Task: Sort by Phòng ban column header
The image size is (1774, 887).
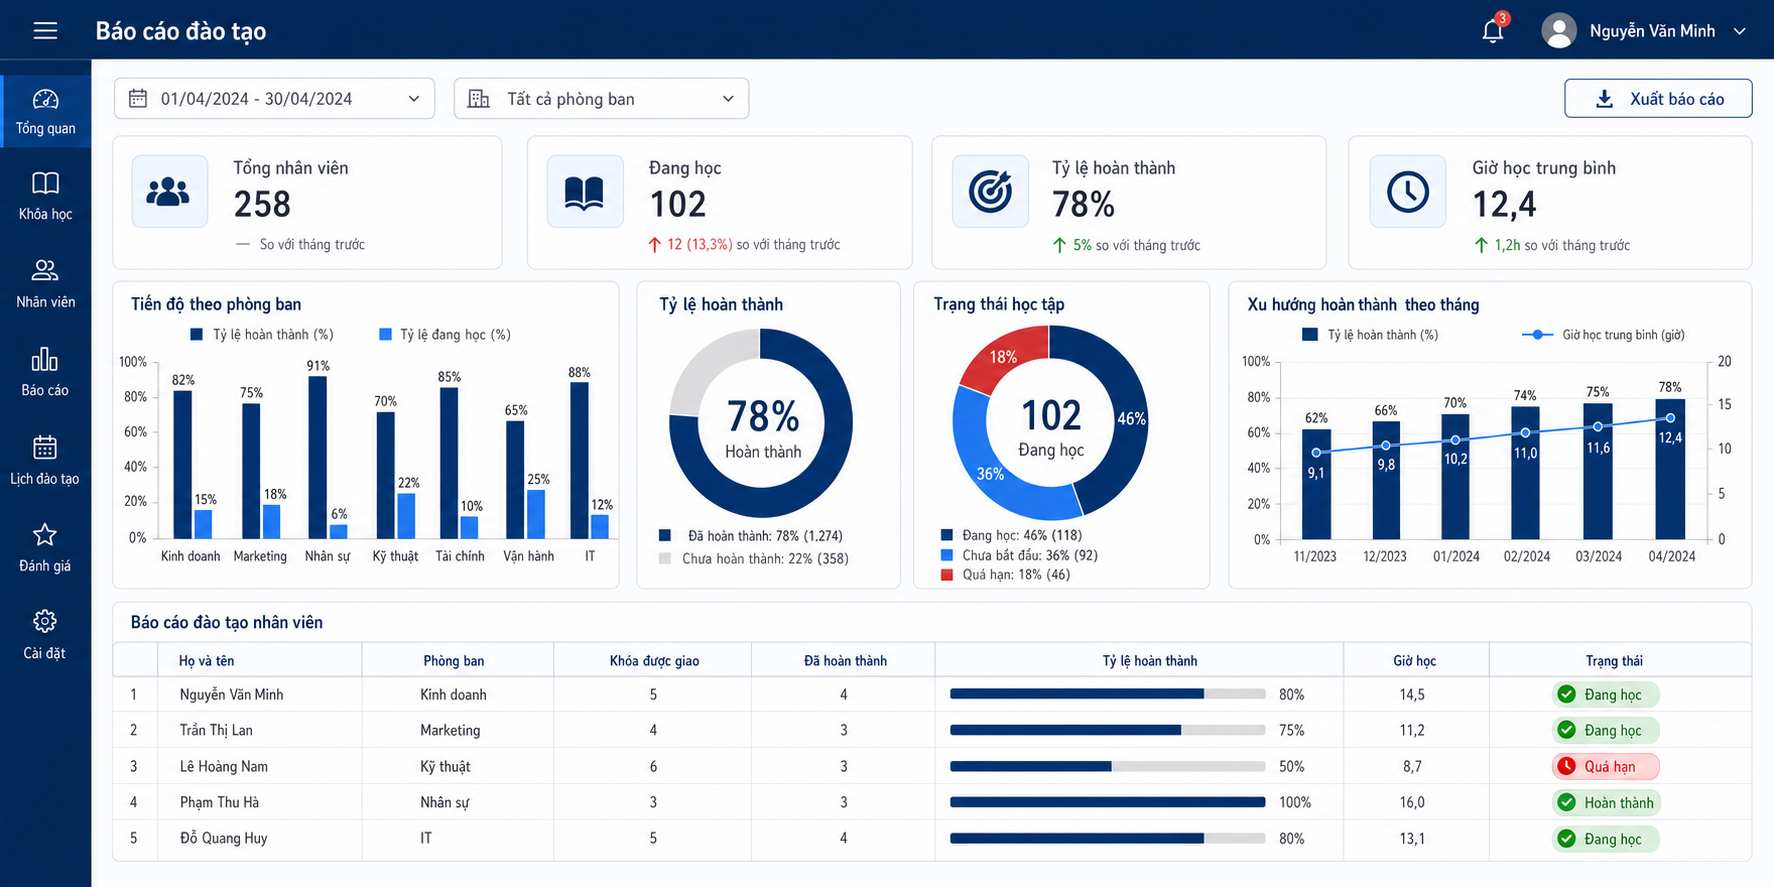Action: click(454, 660)
